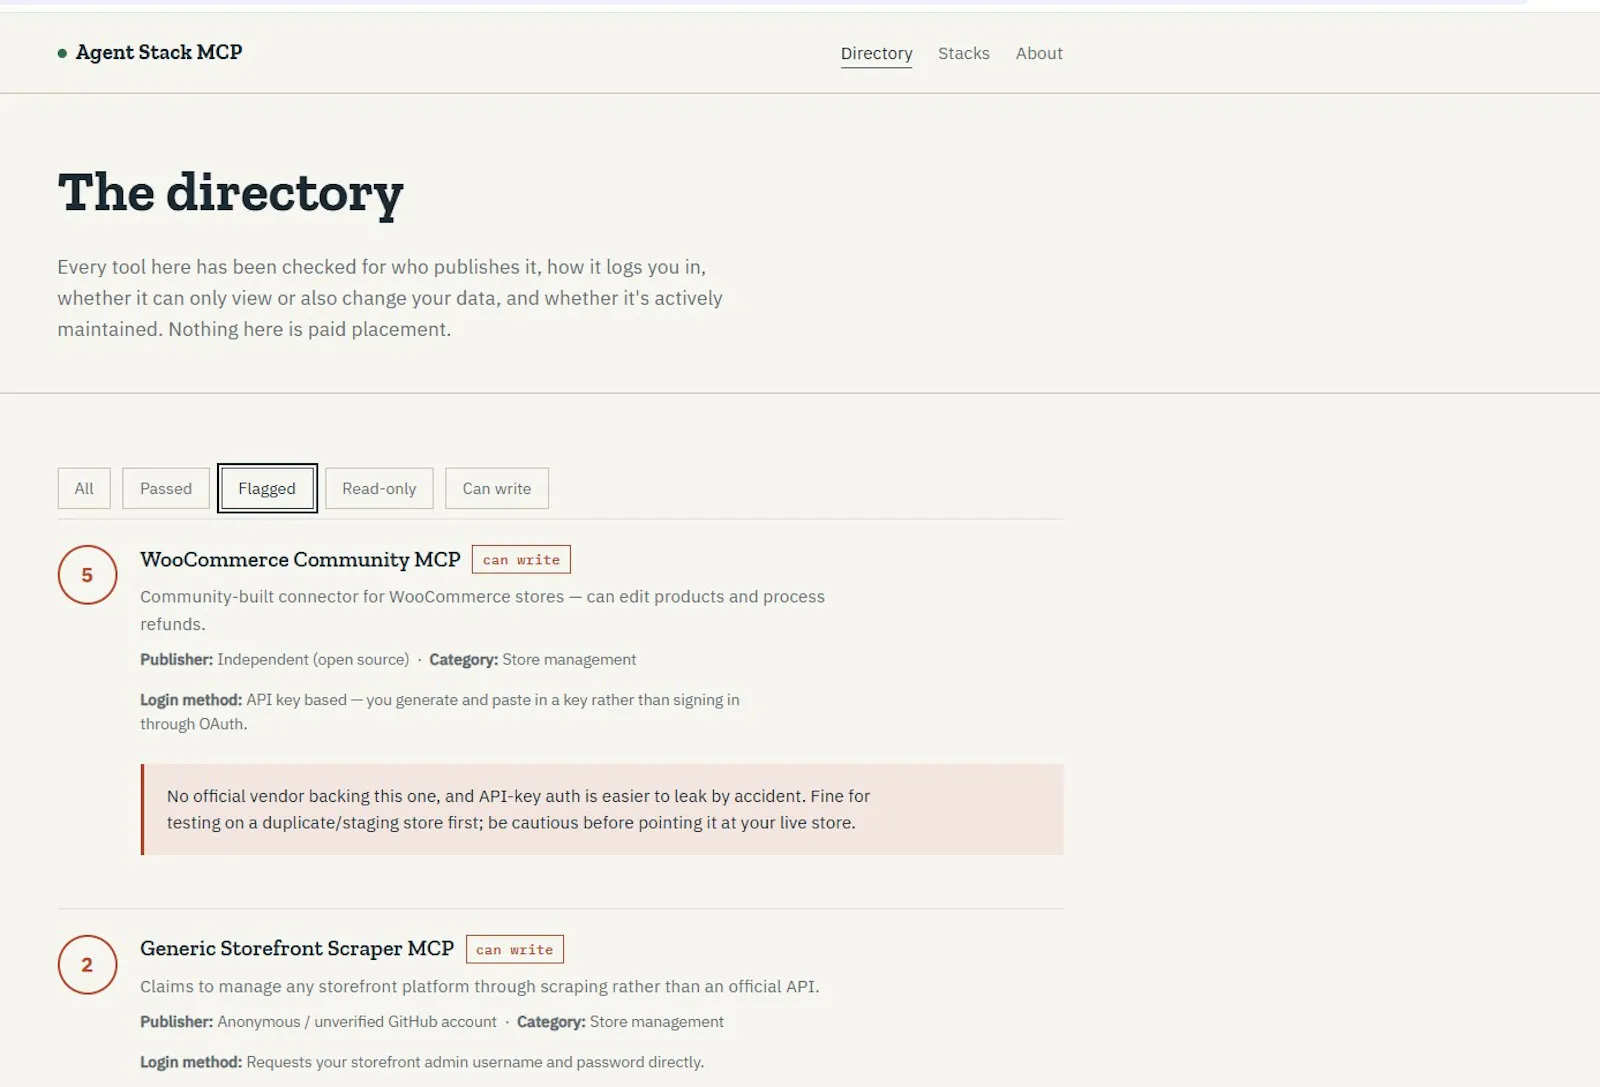Click the warning note about API-key auth
Screen dimensions: 1600x1087
tap(602, 810)
